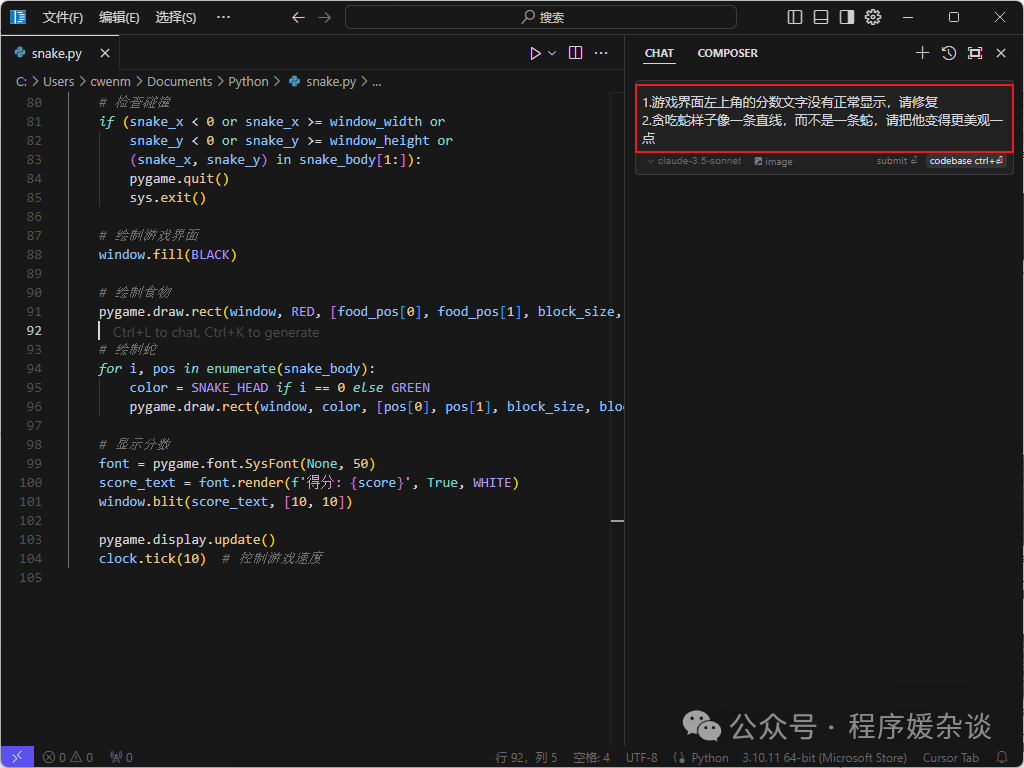This screenshot has width=1024, height=768.
Task: Open remote connection icon in status bar
Action: [16, 757]
